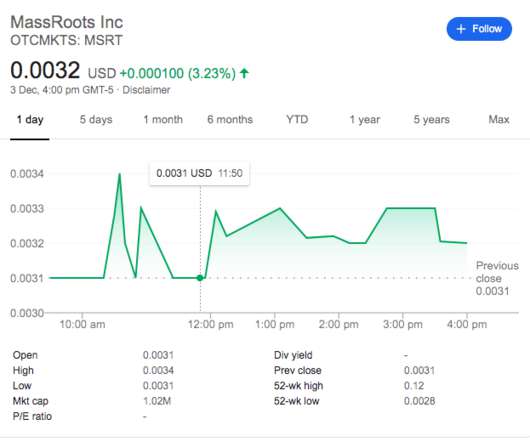Click the 0.0030 y-axis label
Screen dimensions: 530x442
click(27, 313)
